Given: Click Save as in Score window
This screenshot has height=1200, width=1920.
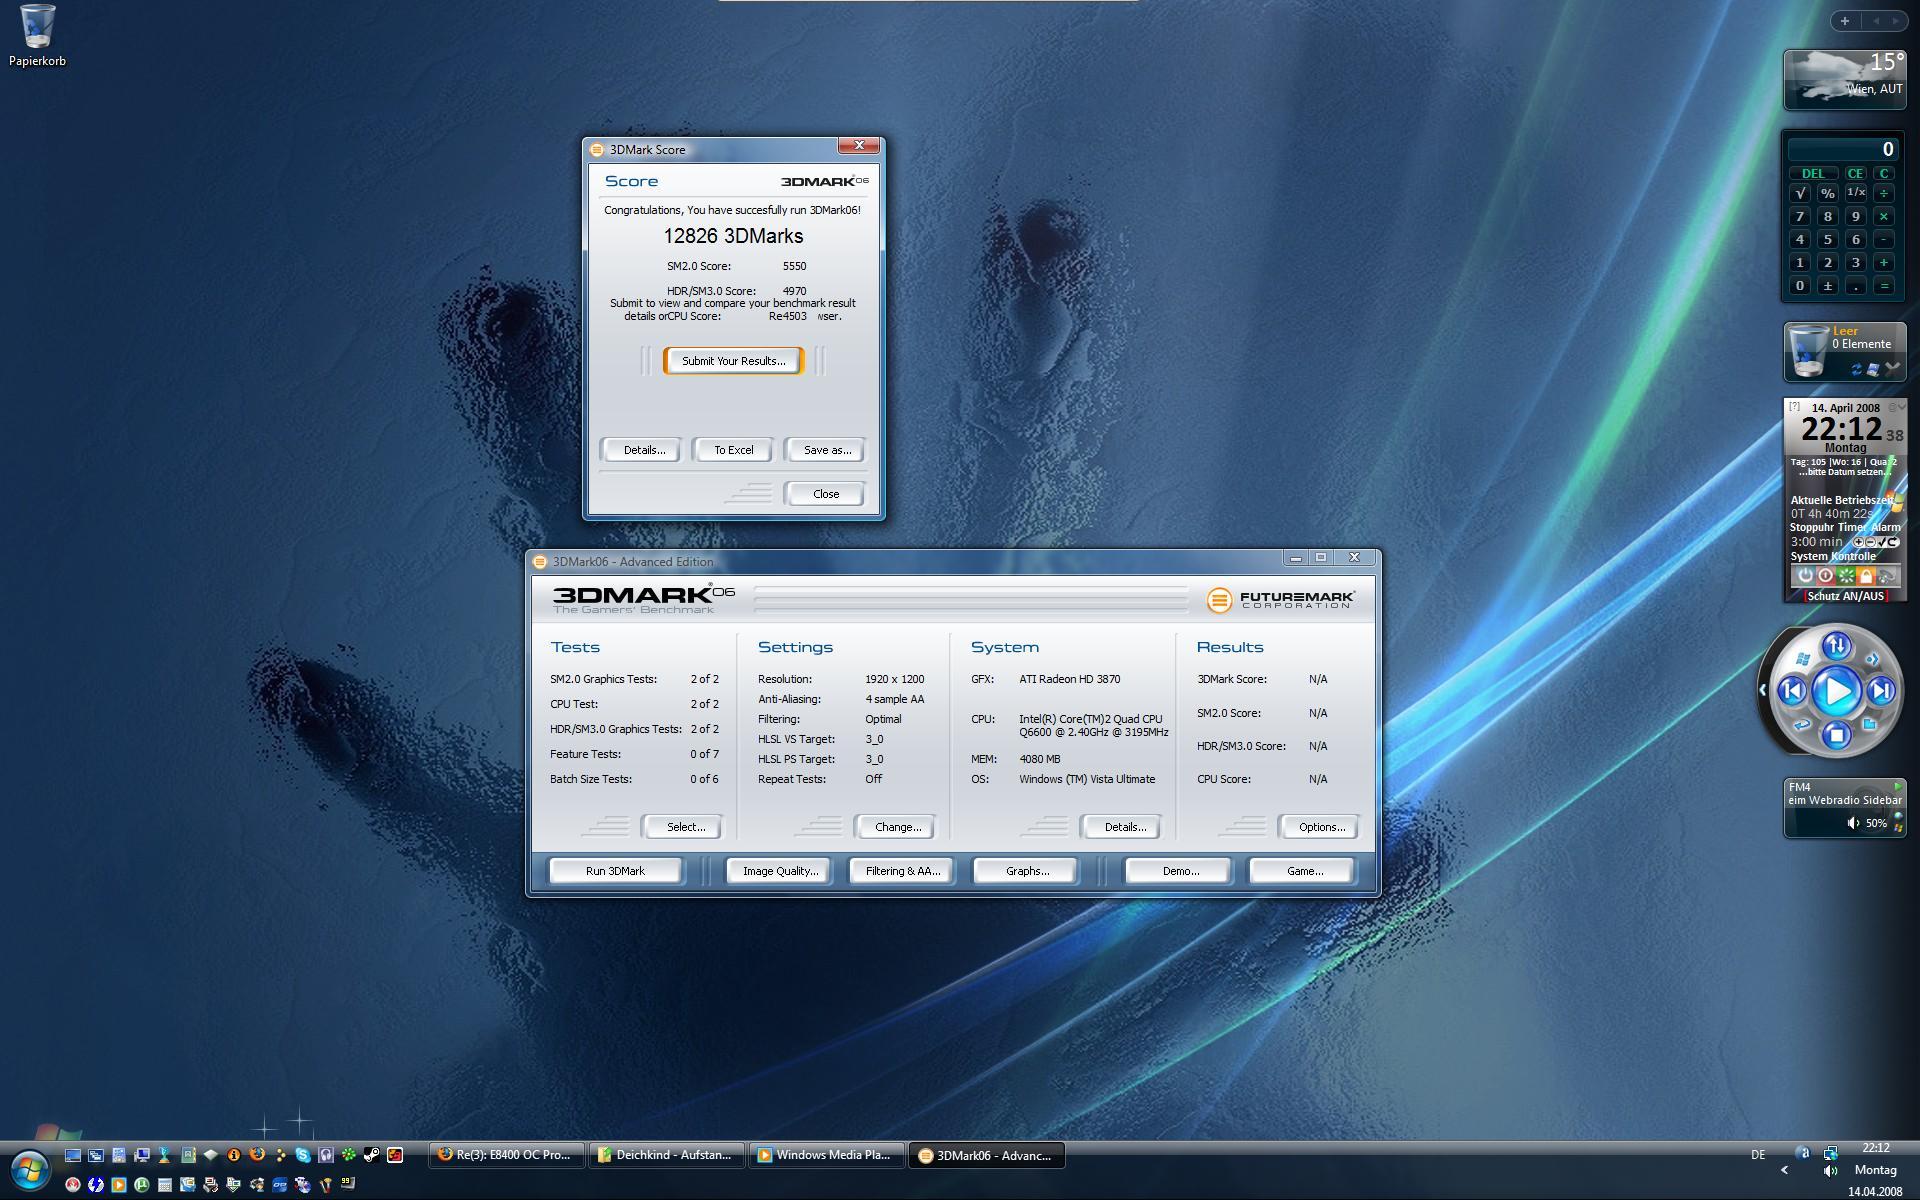Looking at the screenshot, I should coord(827,450).
